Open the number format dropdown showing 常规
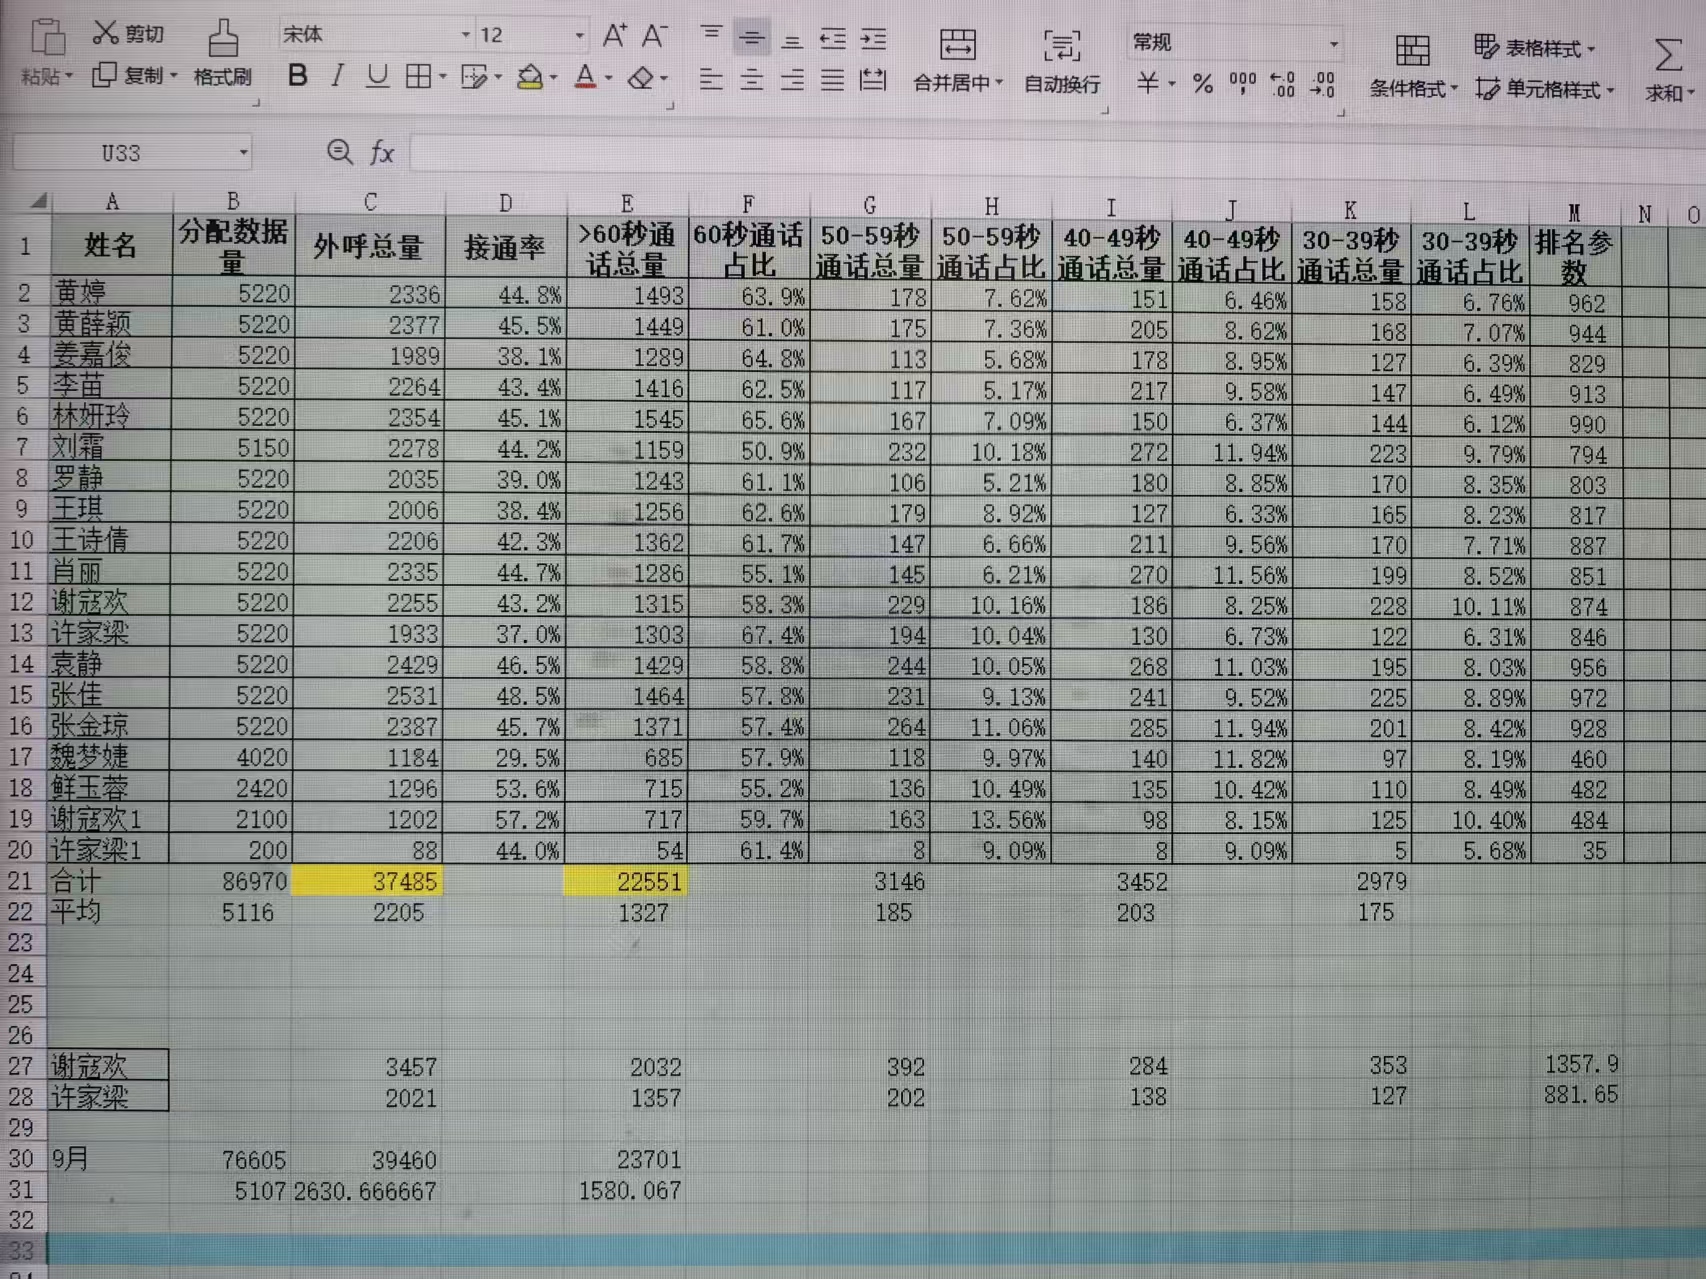Image resolution: width=1706 pixels, height=1279 pixels. pos(1333,44)
